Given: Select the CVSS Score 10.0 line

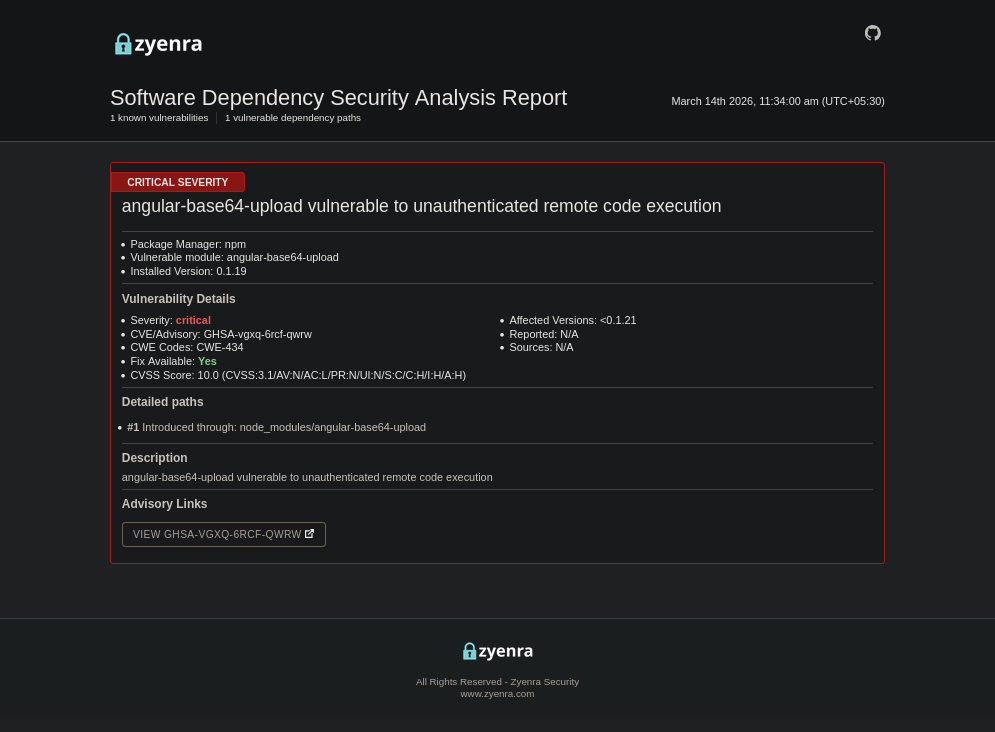Looking at the screenshot, I should tap(298, 376).
